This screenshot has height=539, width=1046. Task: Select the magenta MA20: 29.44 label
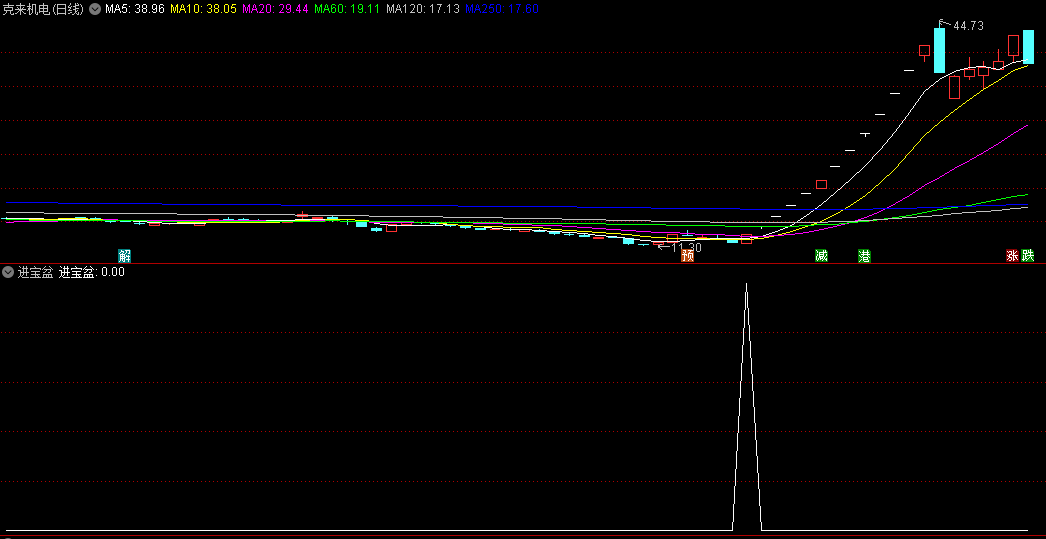(x=275, y=9)
